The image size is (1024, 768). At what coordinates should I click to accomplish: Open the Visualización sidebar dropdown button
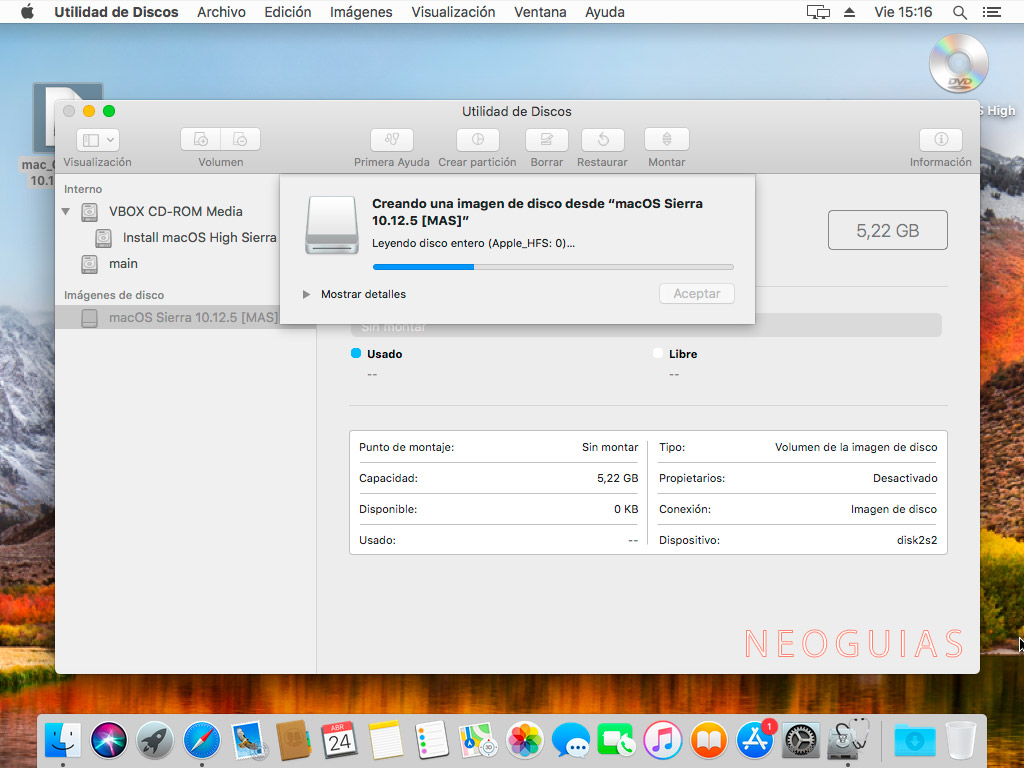pyautogui.click(x=98, y=140)
